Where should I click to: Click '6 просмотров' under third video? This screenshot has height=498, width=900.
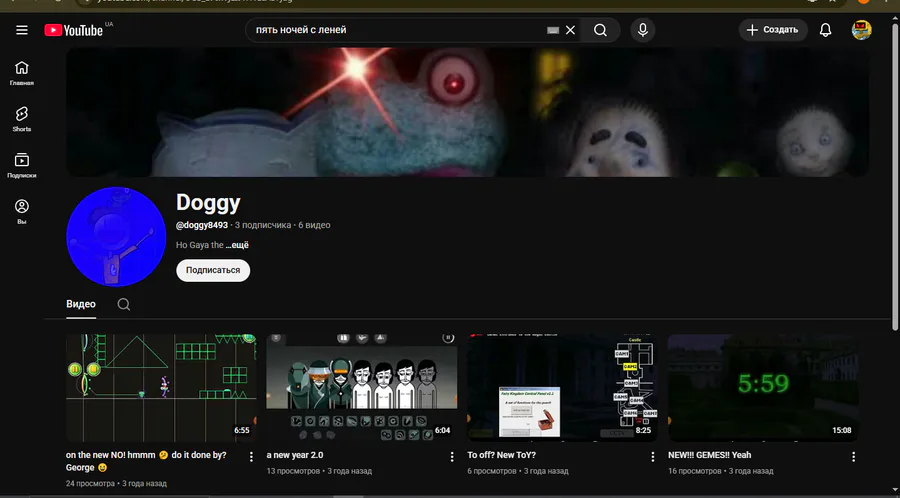tap(492, 471)
